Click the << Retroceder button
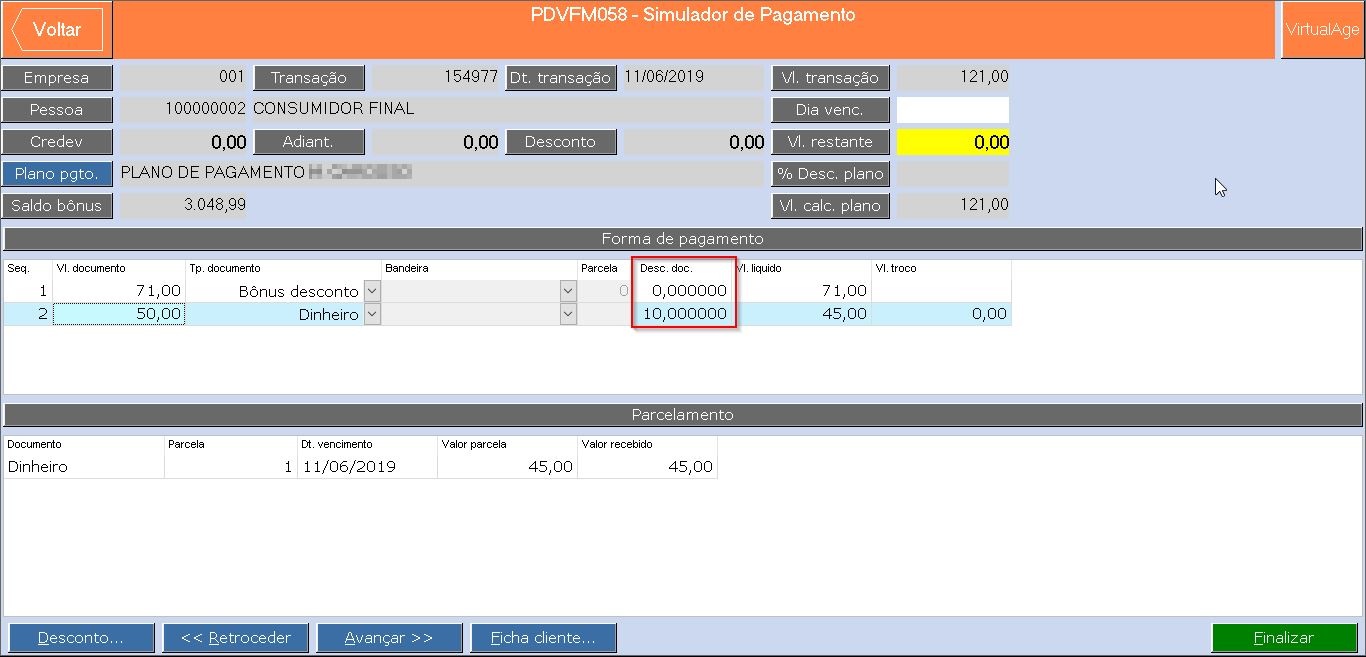This screenshot has width=1366, height=657. [236, 638]
